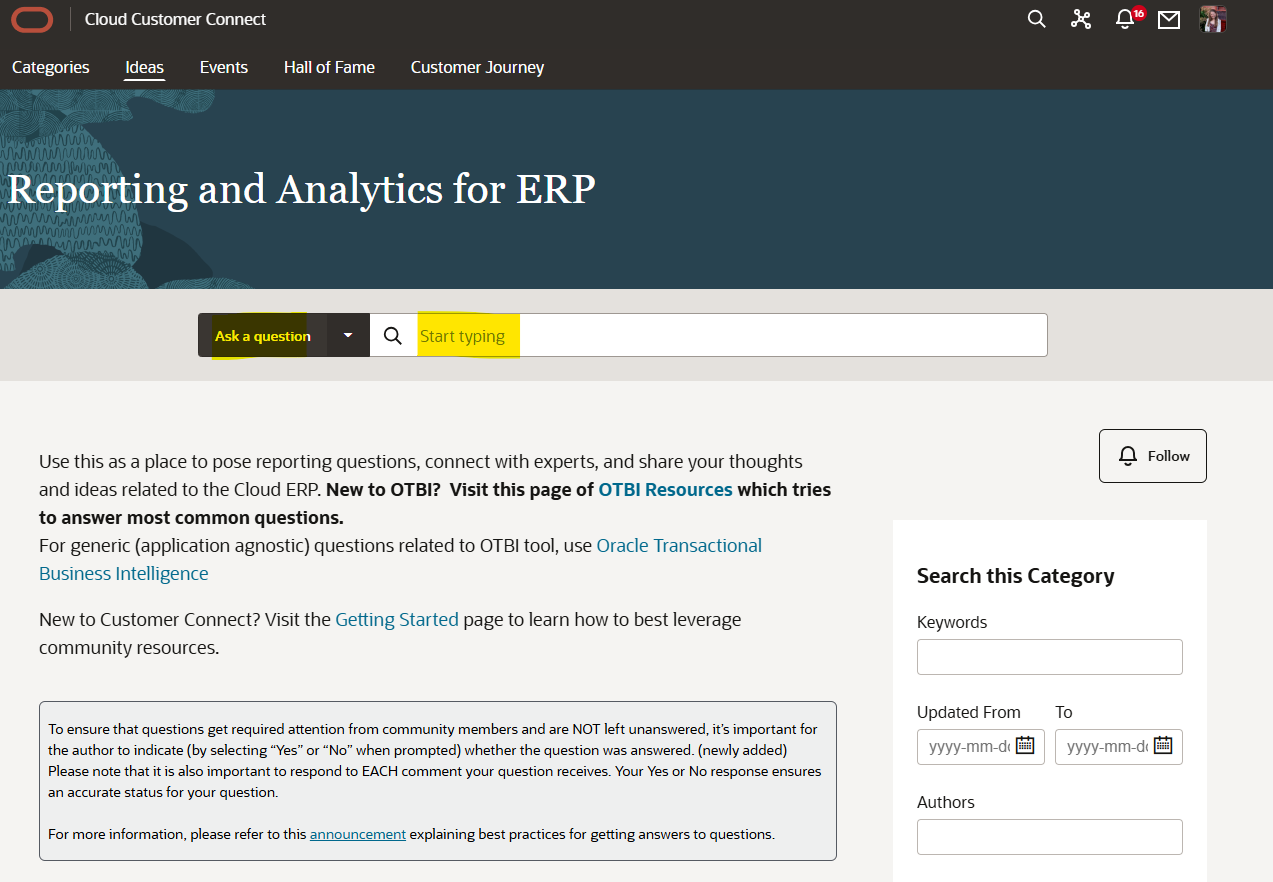This screenshot has width=1273, height=882.
Task: Click the Updated From date field
Action: pyautogui.click(x=981, y=747)
